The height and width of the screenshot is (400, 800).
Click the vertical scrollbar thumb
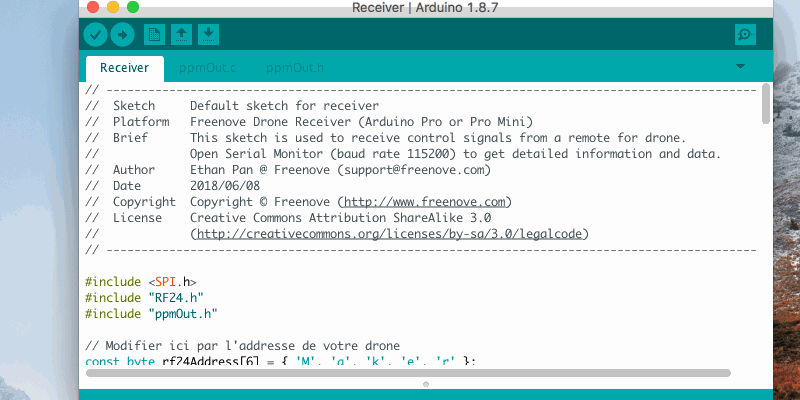[766, 104]
